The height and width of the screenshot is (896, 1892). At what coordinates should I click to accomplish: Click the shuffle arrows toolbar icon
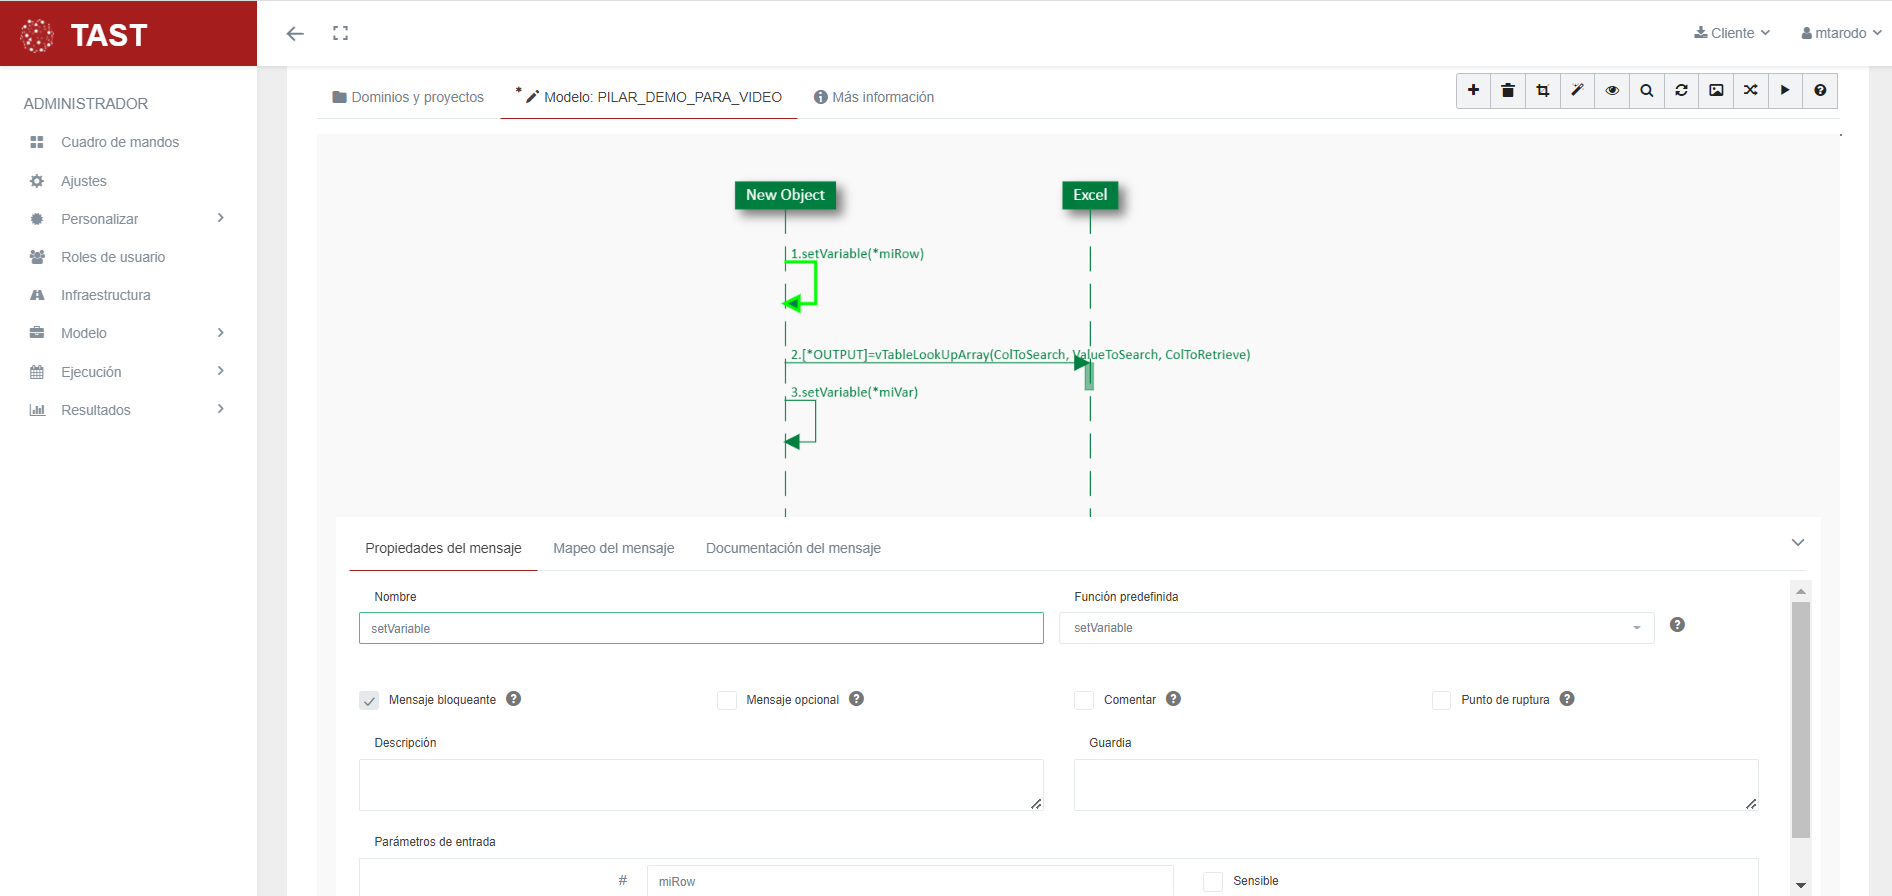(x=1751, y=90)
